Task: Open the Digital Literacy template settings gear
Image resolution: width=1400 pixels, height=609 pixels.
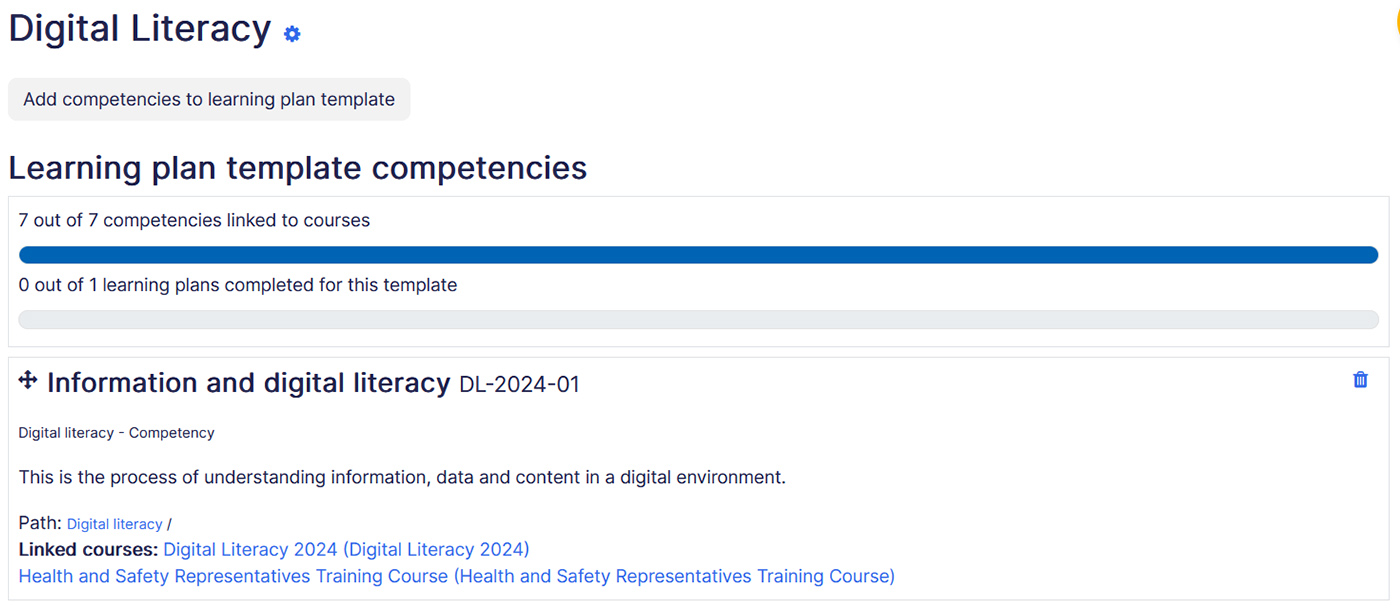Action: point(291,34)
